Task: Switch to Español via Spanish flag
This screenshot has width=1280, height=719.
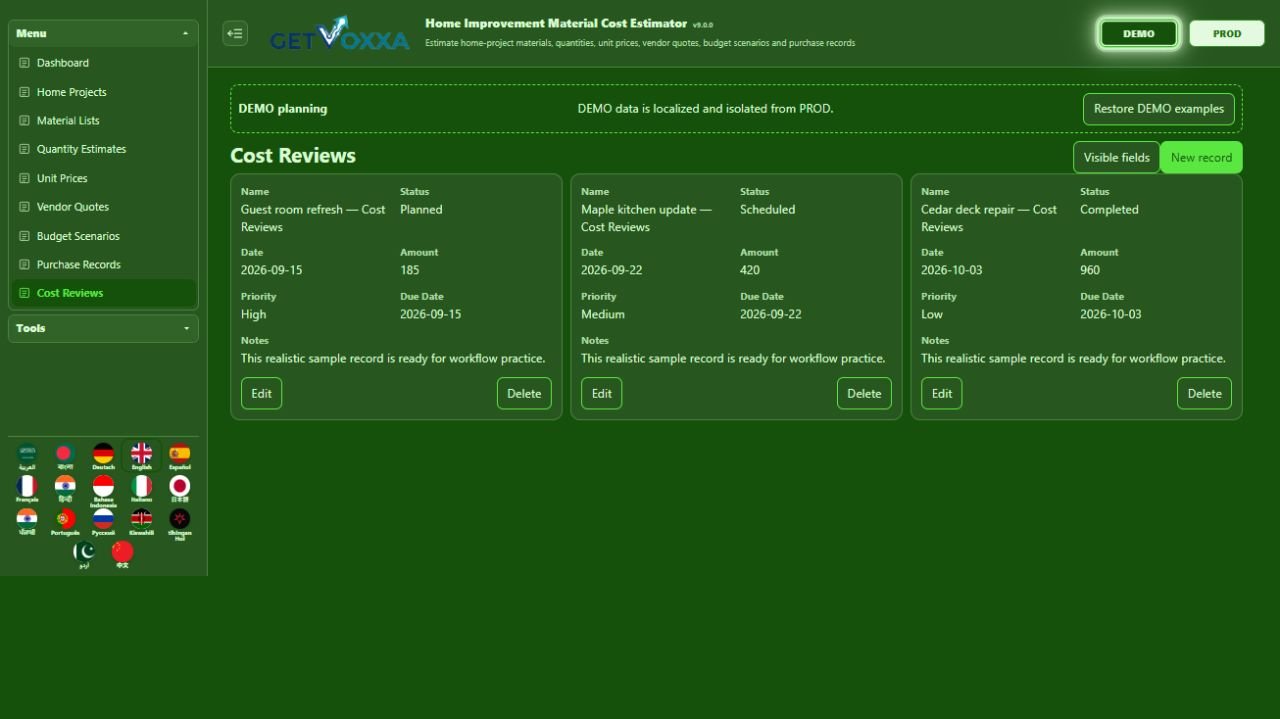Action: (x=180, y=455)
